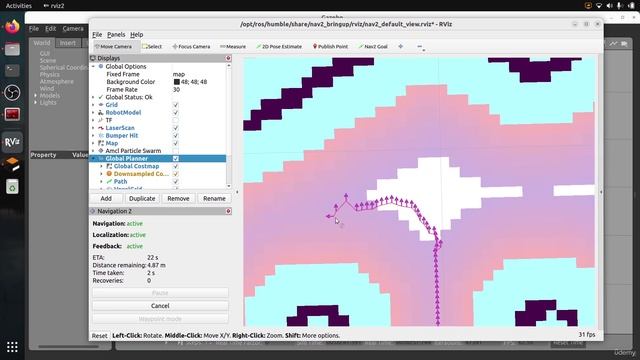Expand the LaserScan display node
The image size is (640, 360).
point(93,128)
